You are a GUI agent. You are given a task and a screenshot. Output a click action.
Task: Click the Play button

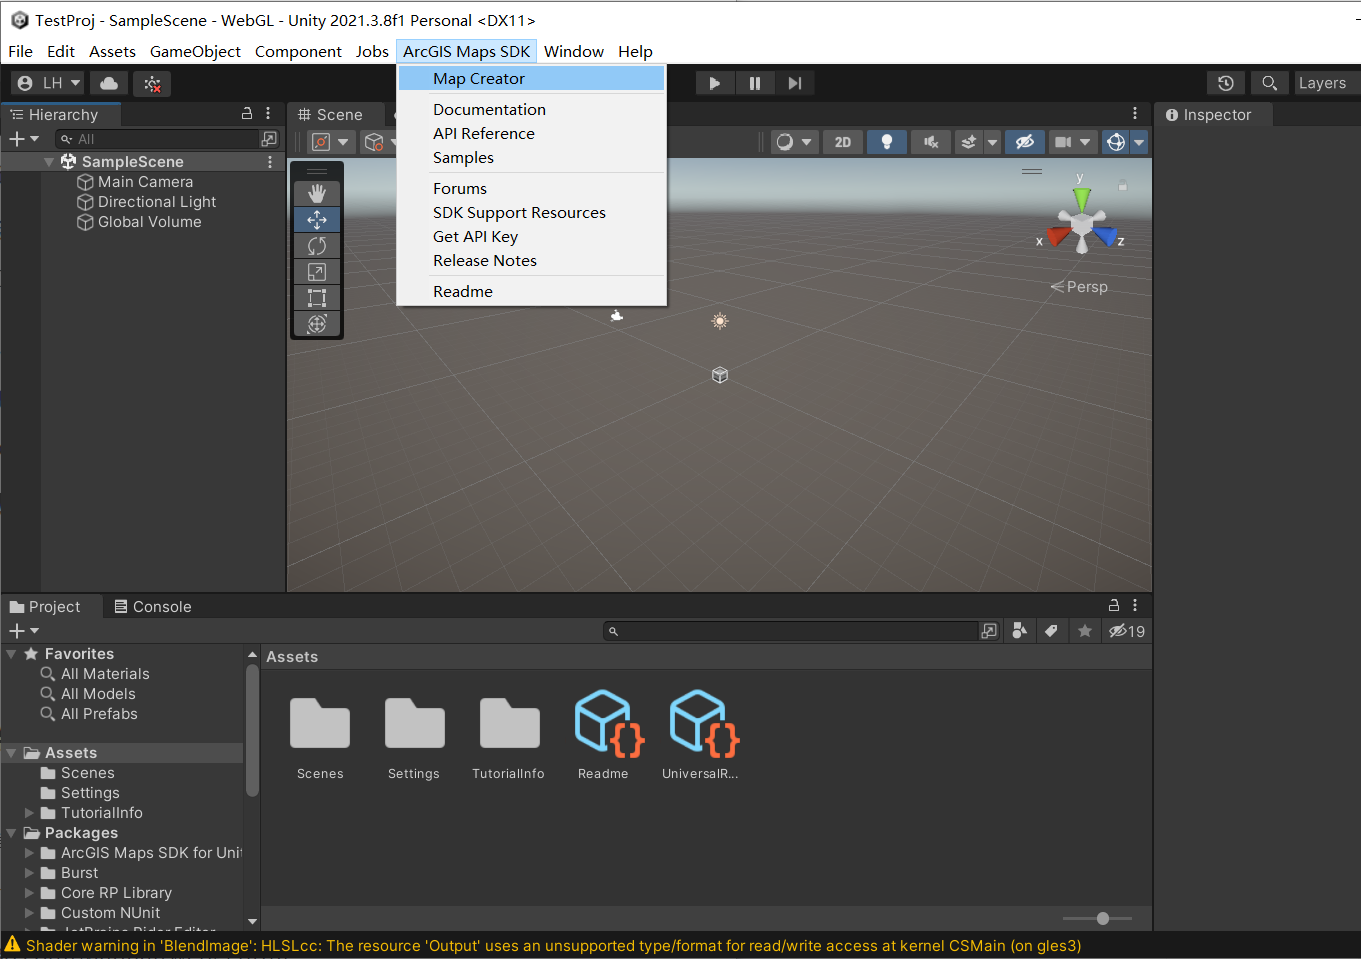coord(715,83)
